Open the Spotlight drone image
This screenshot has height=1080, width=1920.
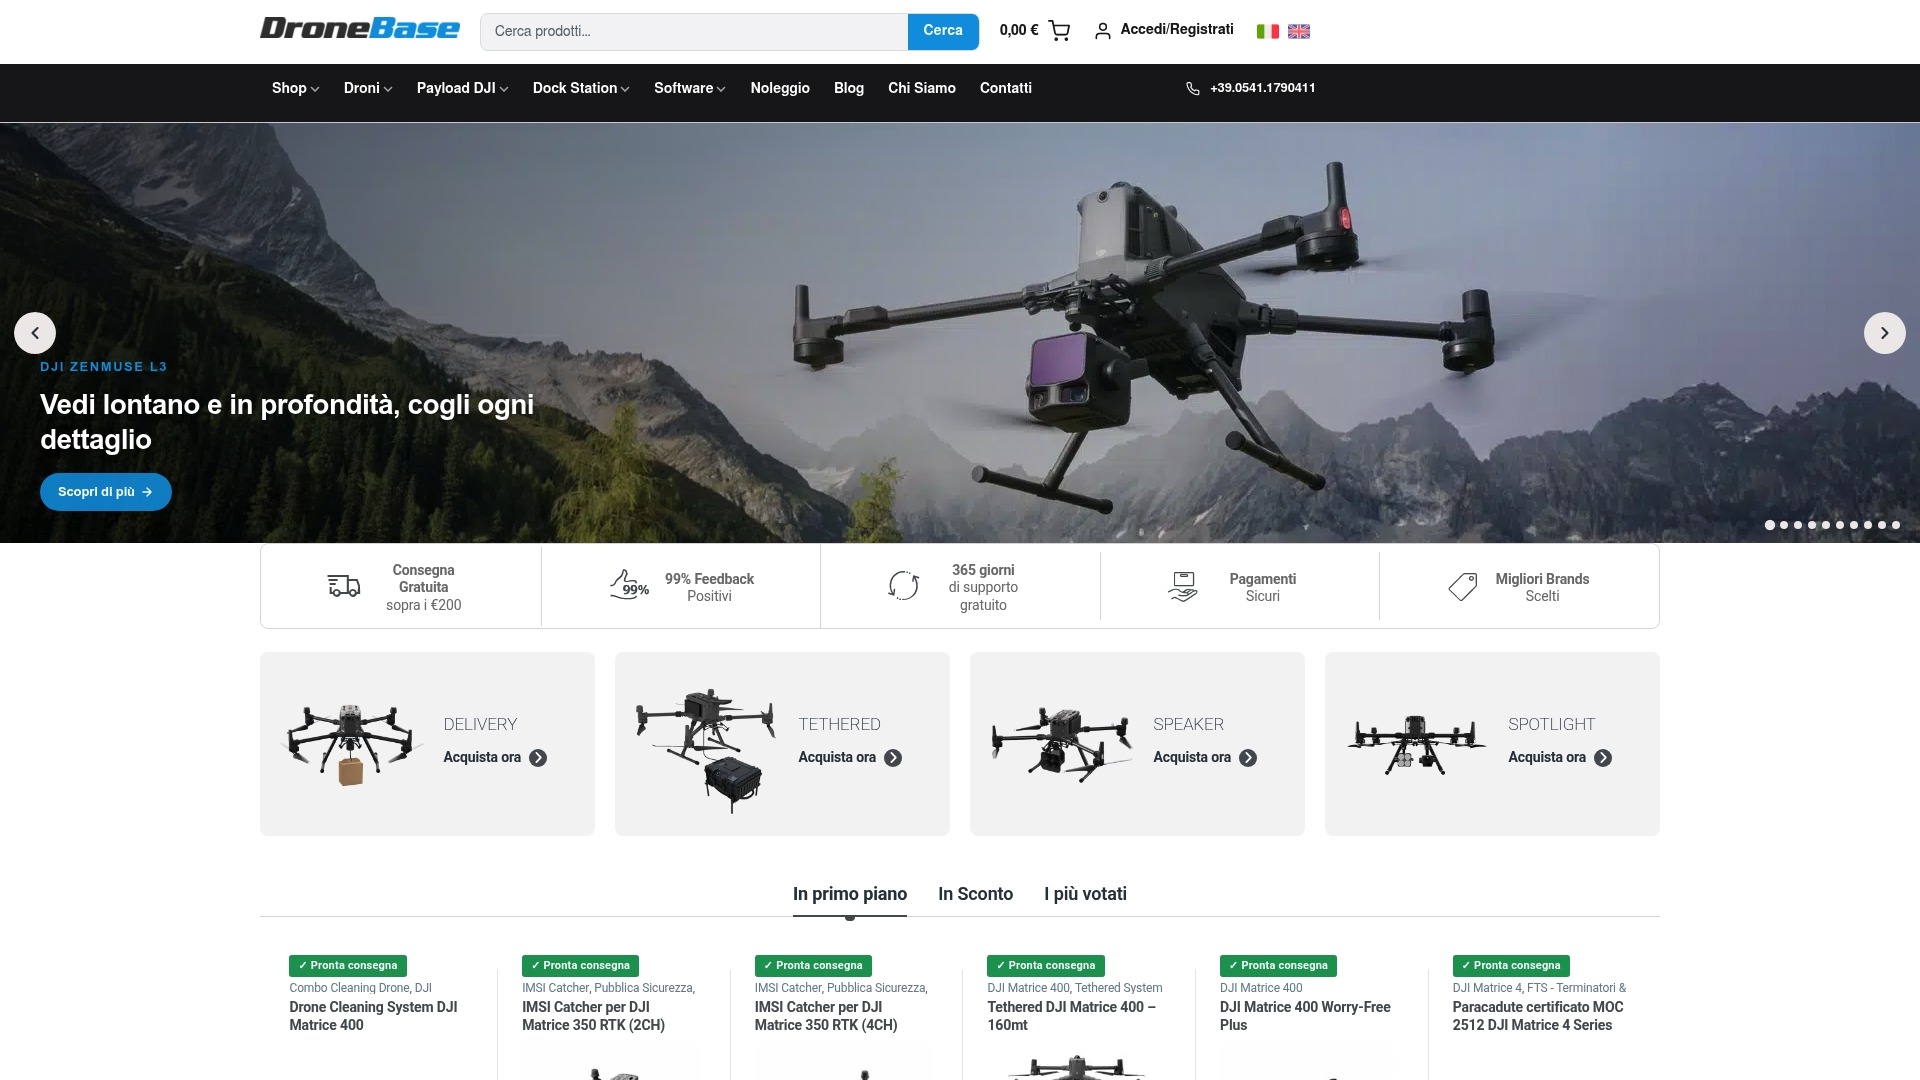[x=1415, y=744]
